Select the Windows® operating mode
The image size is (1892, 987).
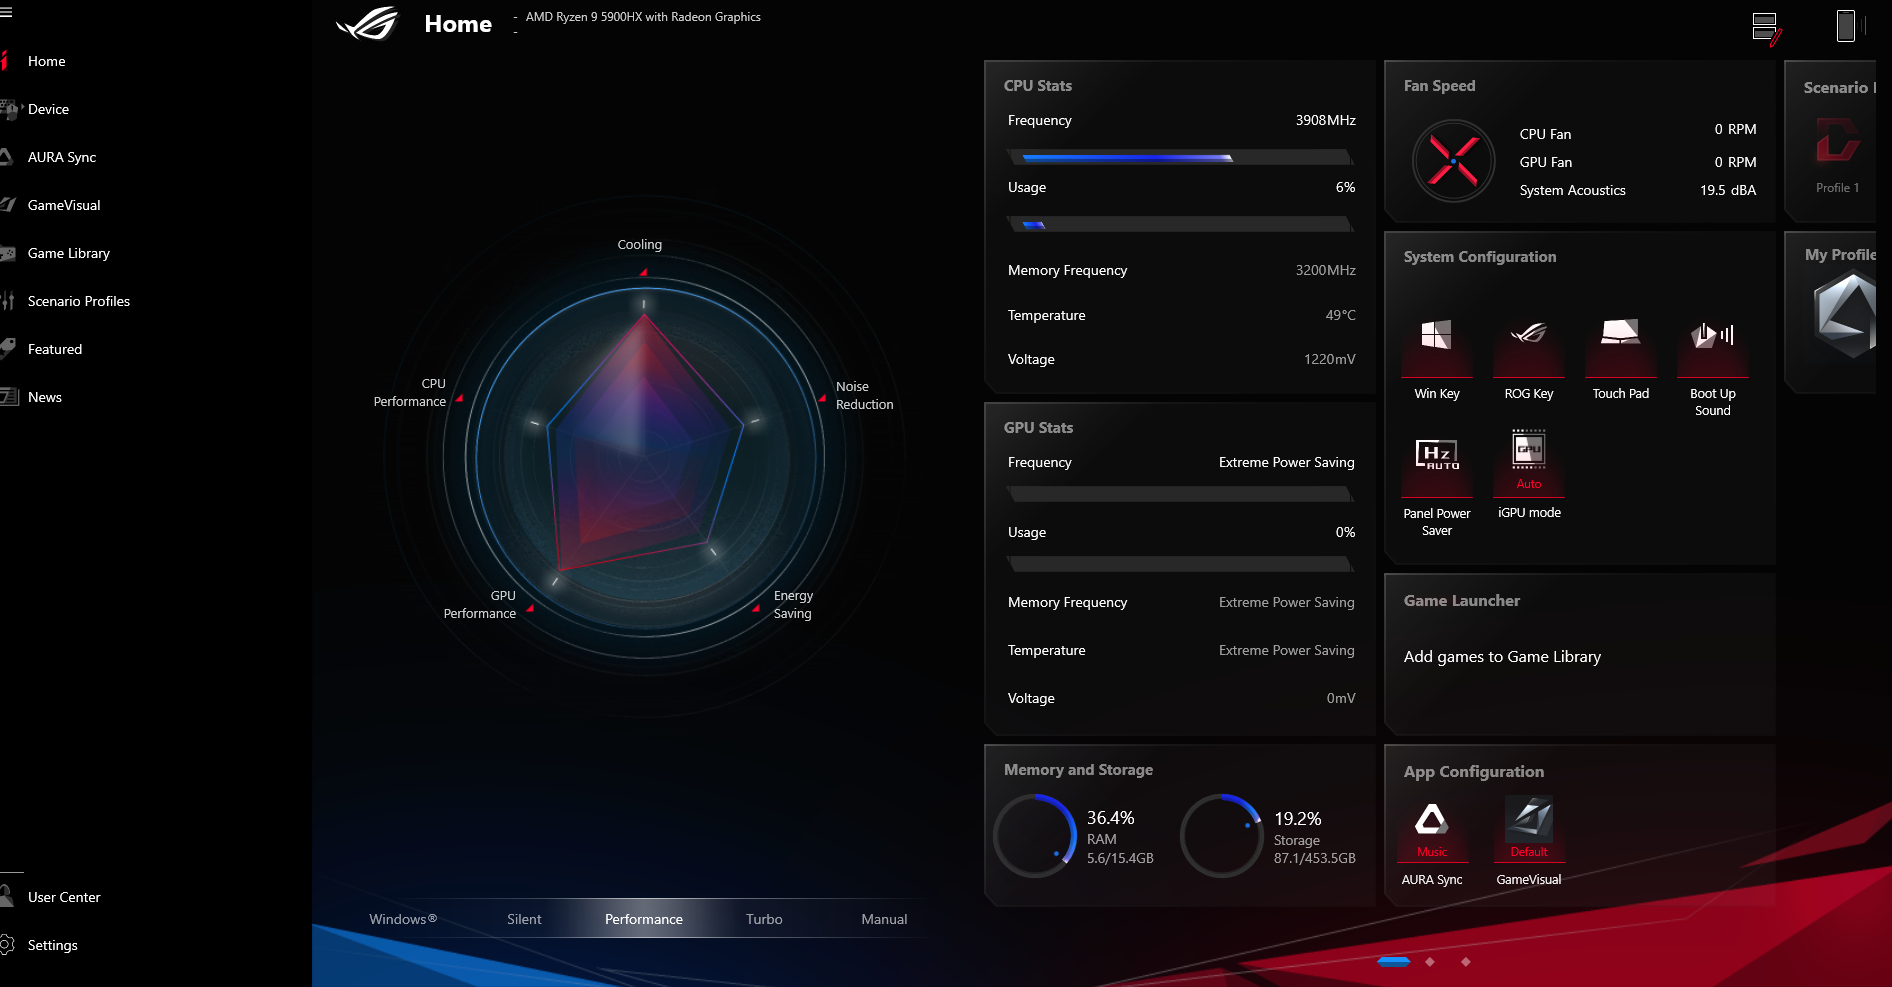[403, 919]
